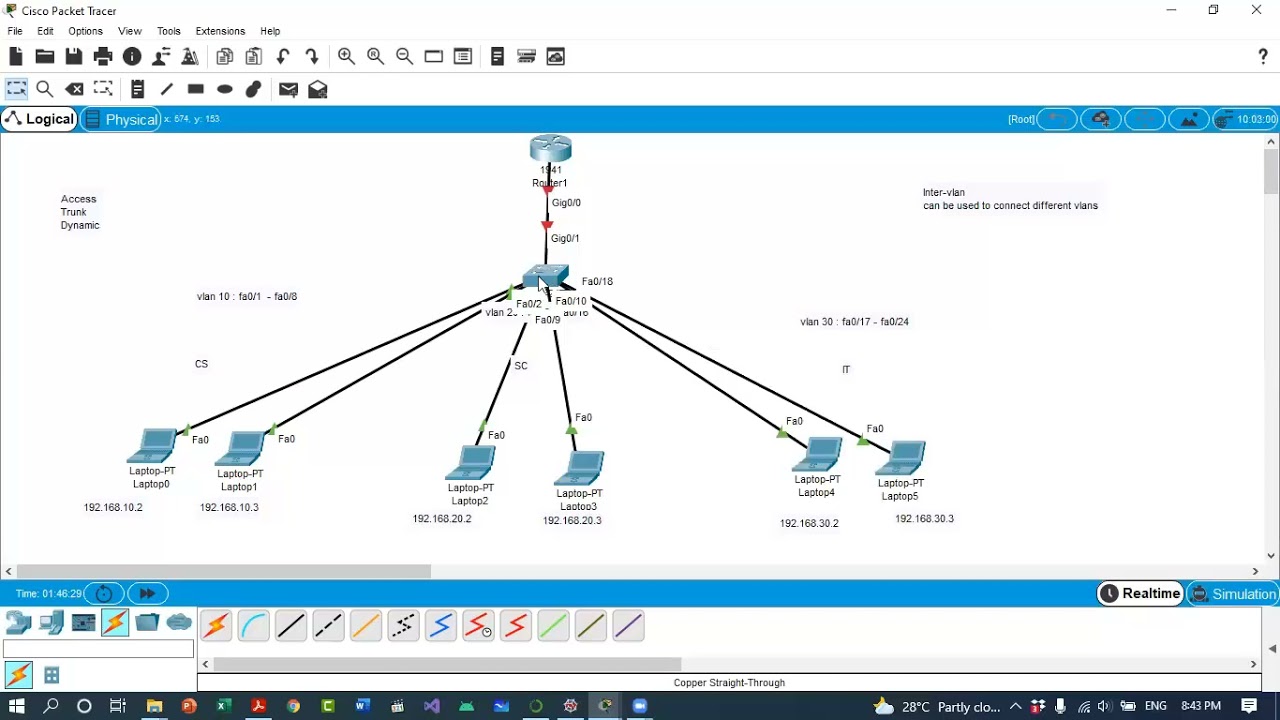Open the View menu
This screenshot has height=720, width=1280.
(x=130, y=31)
